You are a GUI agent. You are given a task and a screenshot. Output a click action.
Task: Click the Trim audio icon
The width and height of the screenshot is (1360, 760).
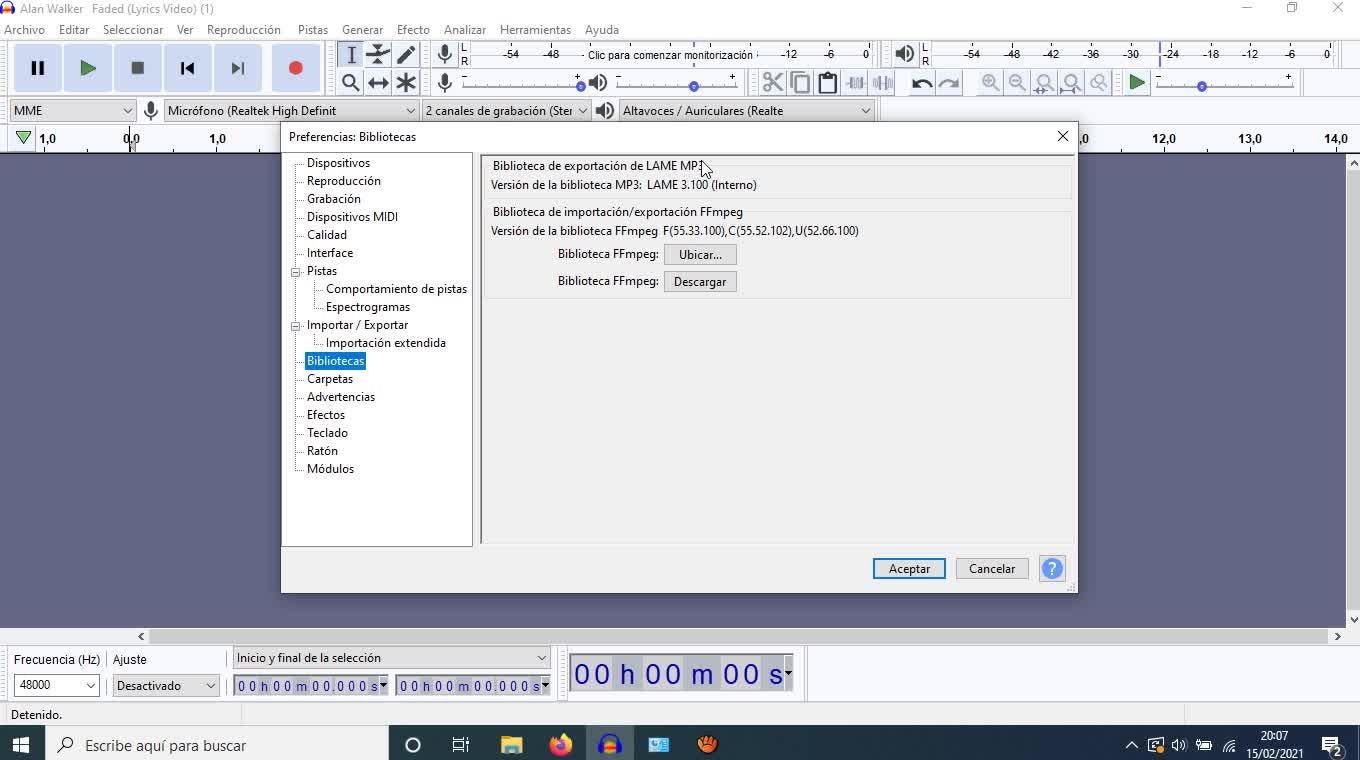click(x=855, y=83)
